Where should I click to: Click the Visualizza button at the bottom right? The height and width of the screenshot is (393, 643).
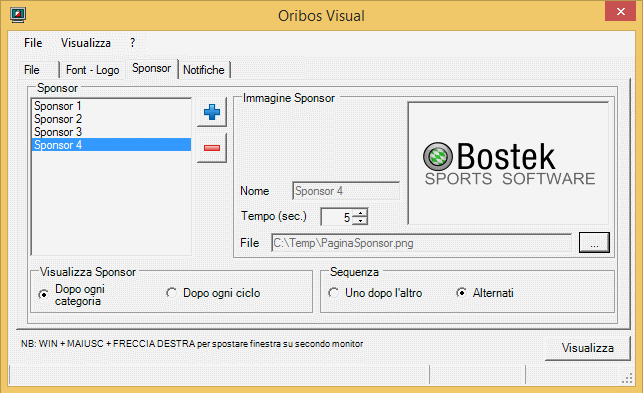point(587,348)
